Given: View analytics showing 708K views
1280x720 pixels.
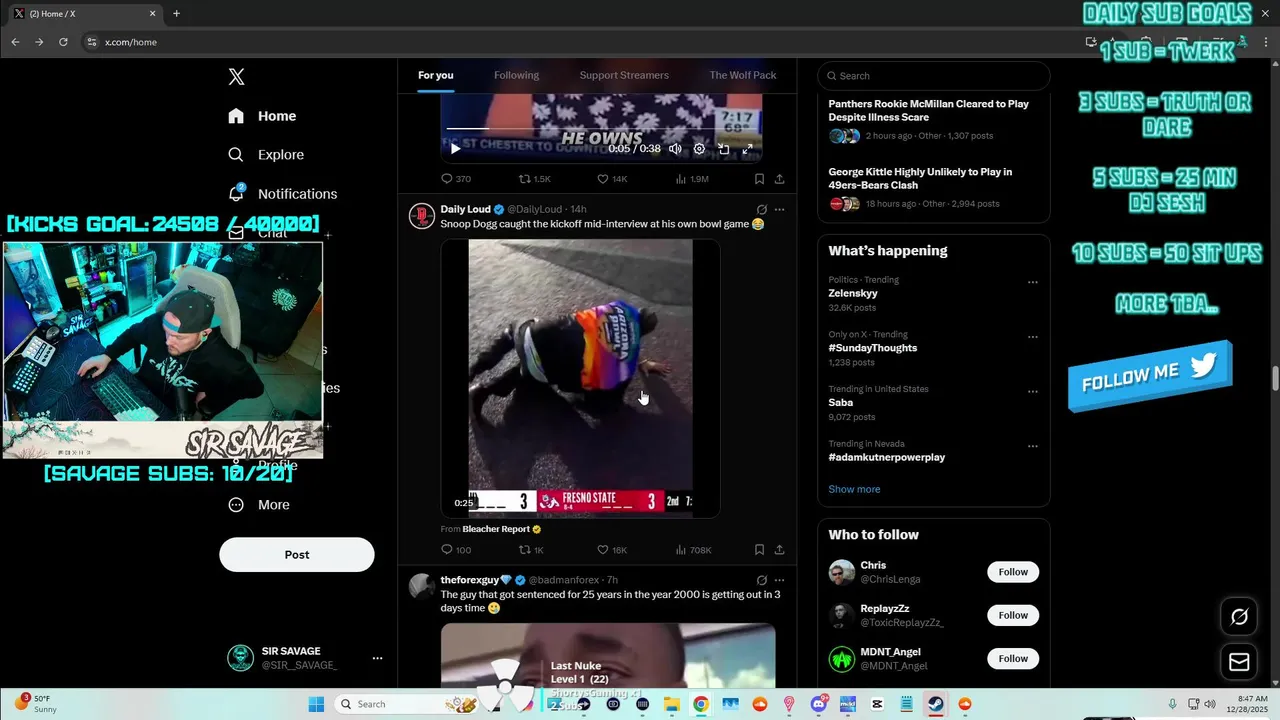Looking at the screenshot, I should pos(693,550).
